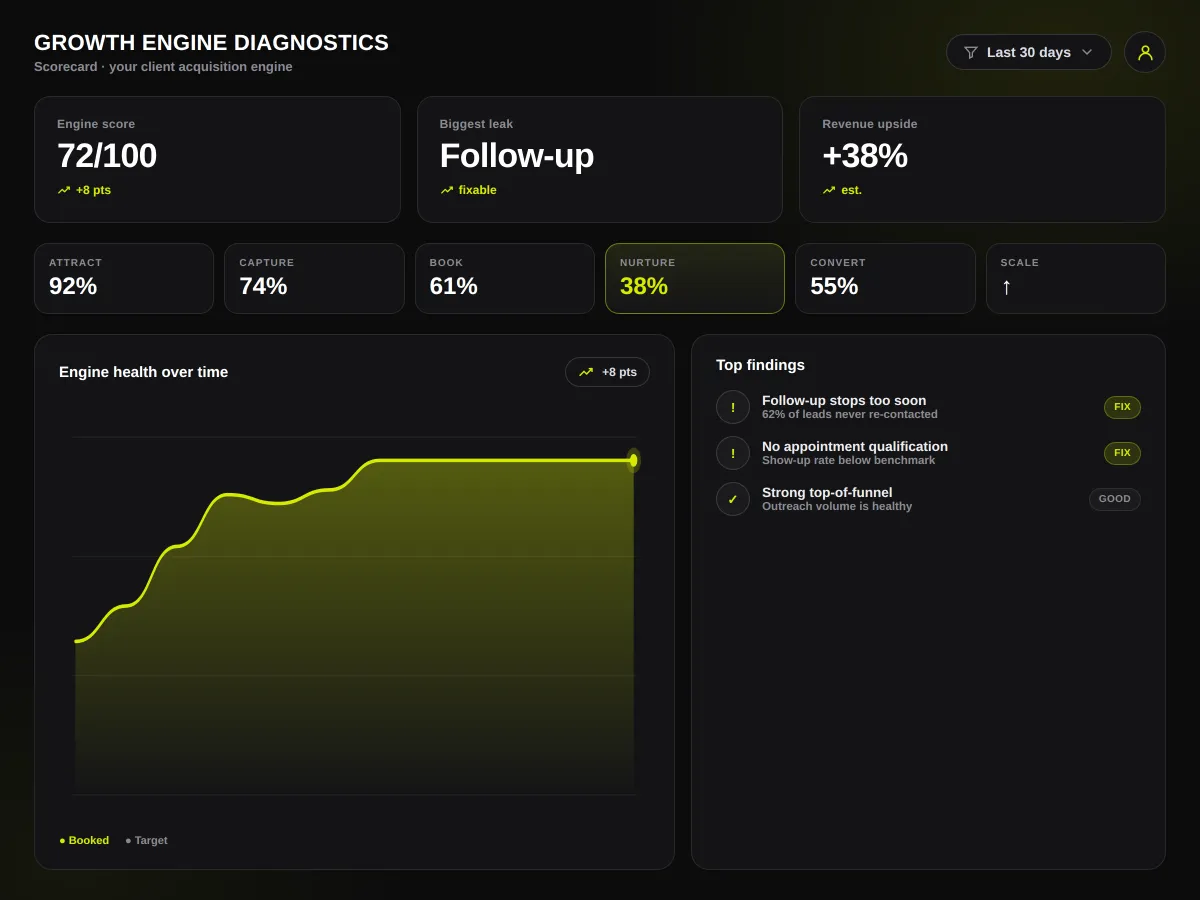Viewport: 1200px width, 900px height.
Task: Click the trend icon beside fixable
Action: point(447,190)
